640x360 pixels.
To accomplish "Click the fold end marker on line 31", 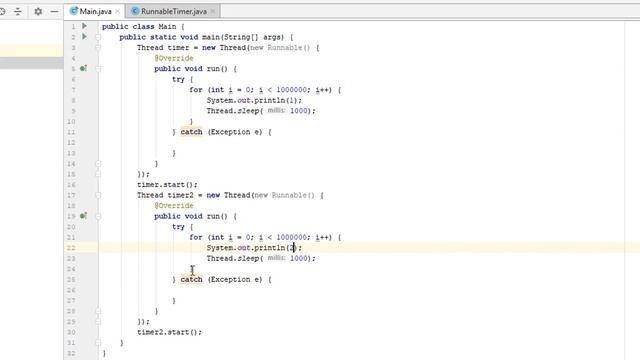I will (x=98, y=343).
